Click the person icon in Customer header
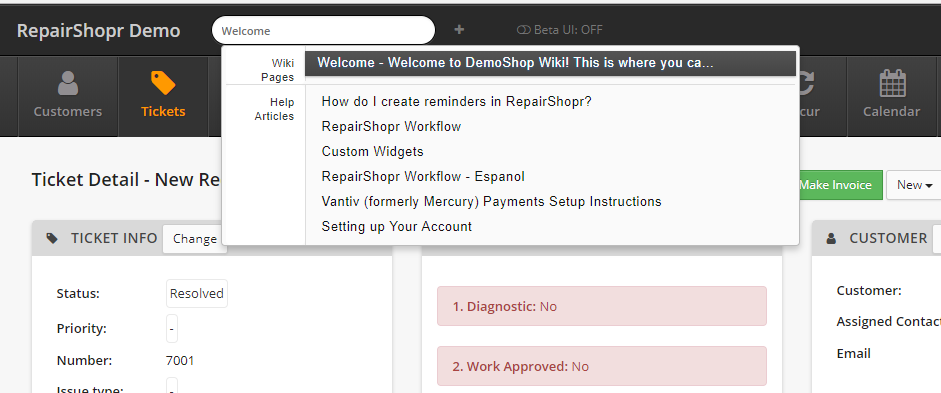 (x=831, y=238)
